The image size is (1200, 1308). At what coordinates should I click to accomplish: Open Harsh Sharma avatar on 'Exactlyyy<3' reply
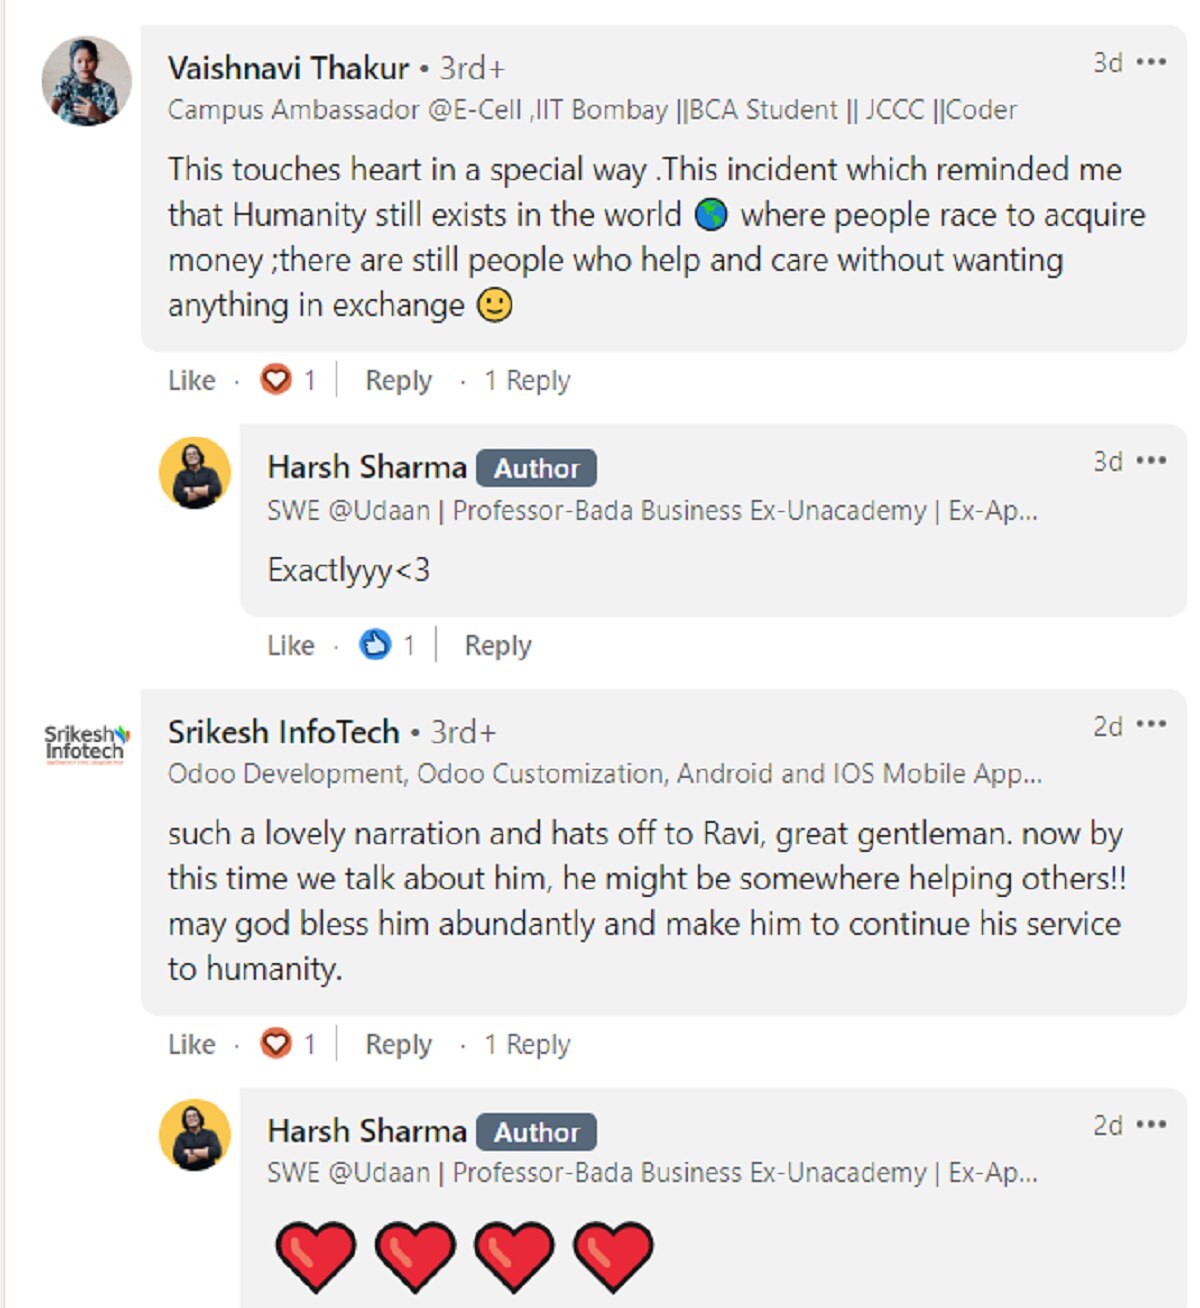click(x=195, y=473)
